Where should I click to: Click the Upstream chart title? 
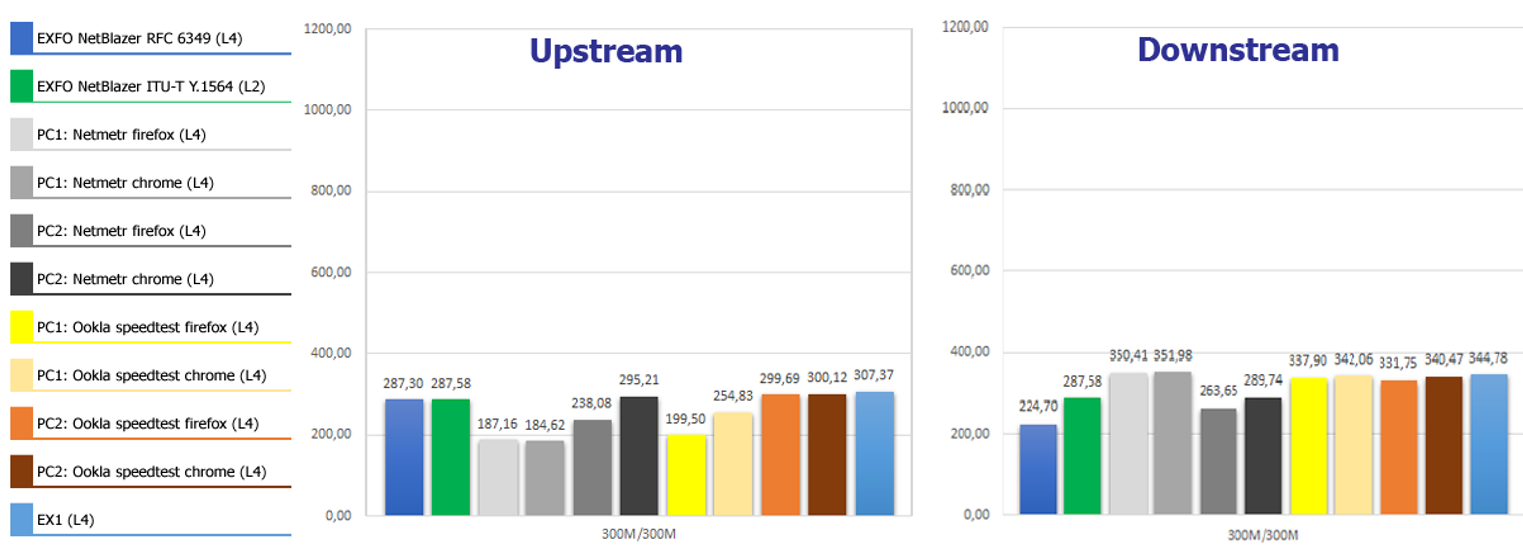[606, 51]
